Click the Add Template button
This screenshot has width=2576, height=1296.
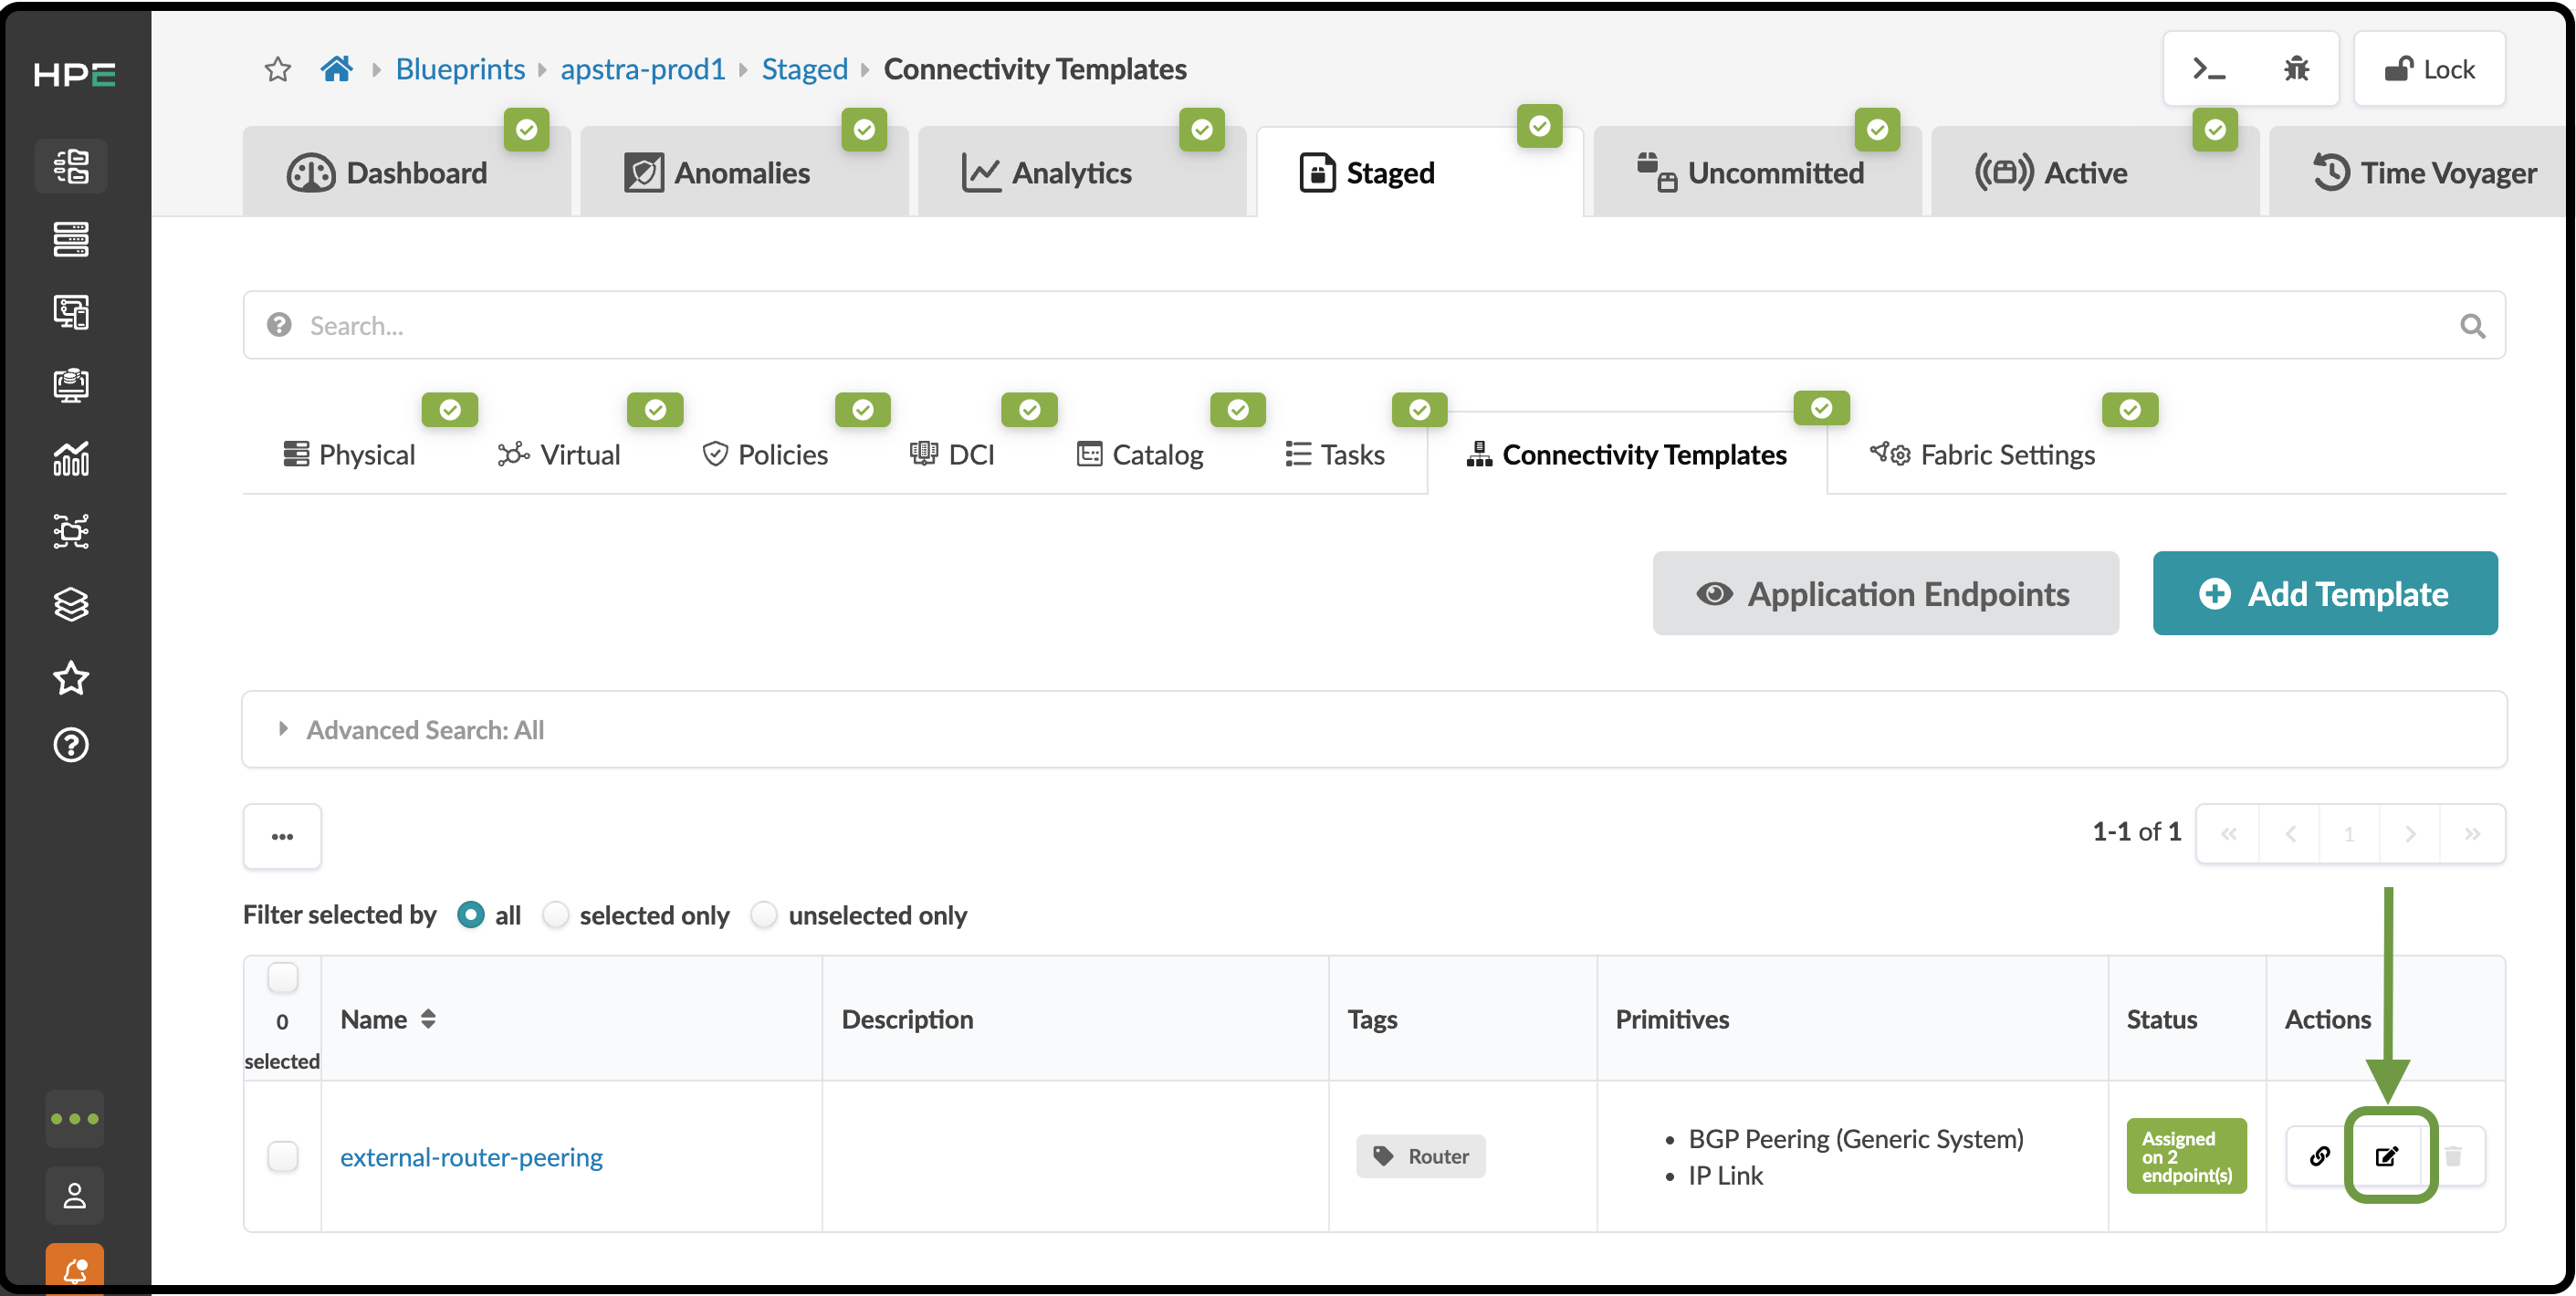pyautogui.click(x=2325, y=593)
